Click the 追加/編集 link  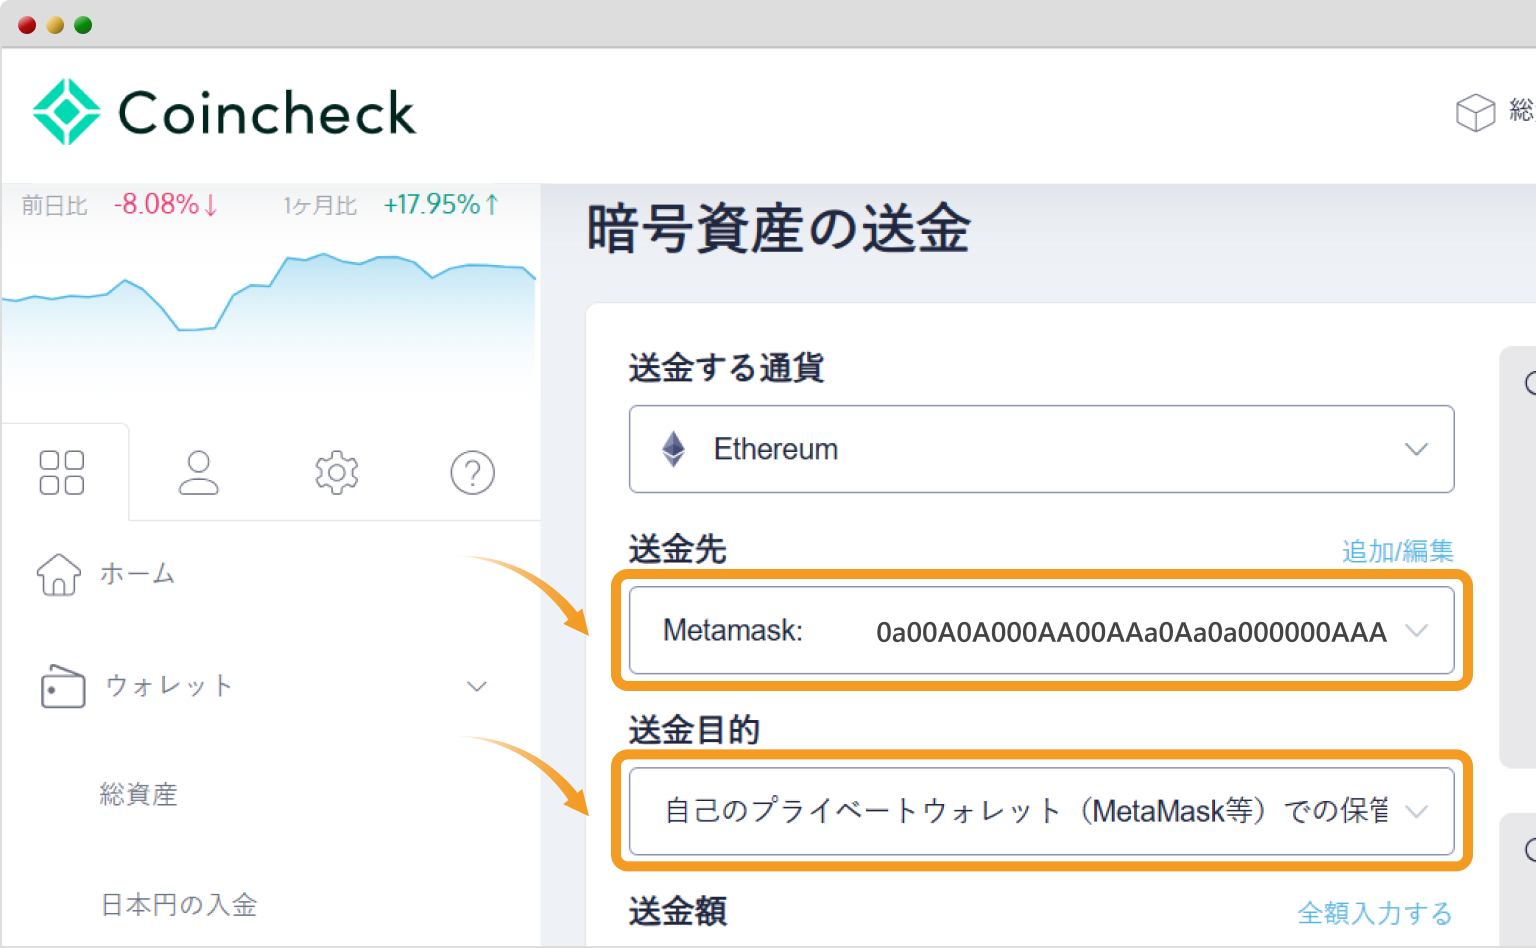click(x=1397, y=551)
